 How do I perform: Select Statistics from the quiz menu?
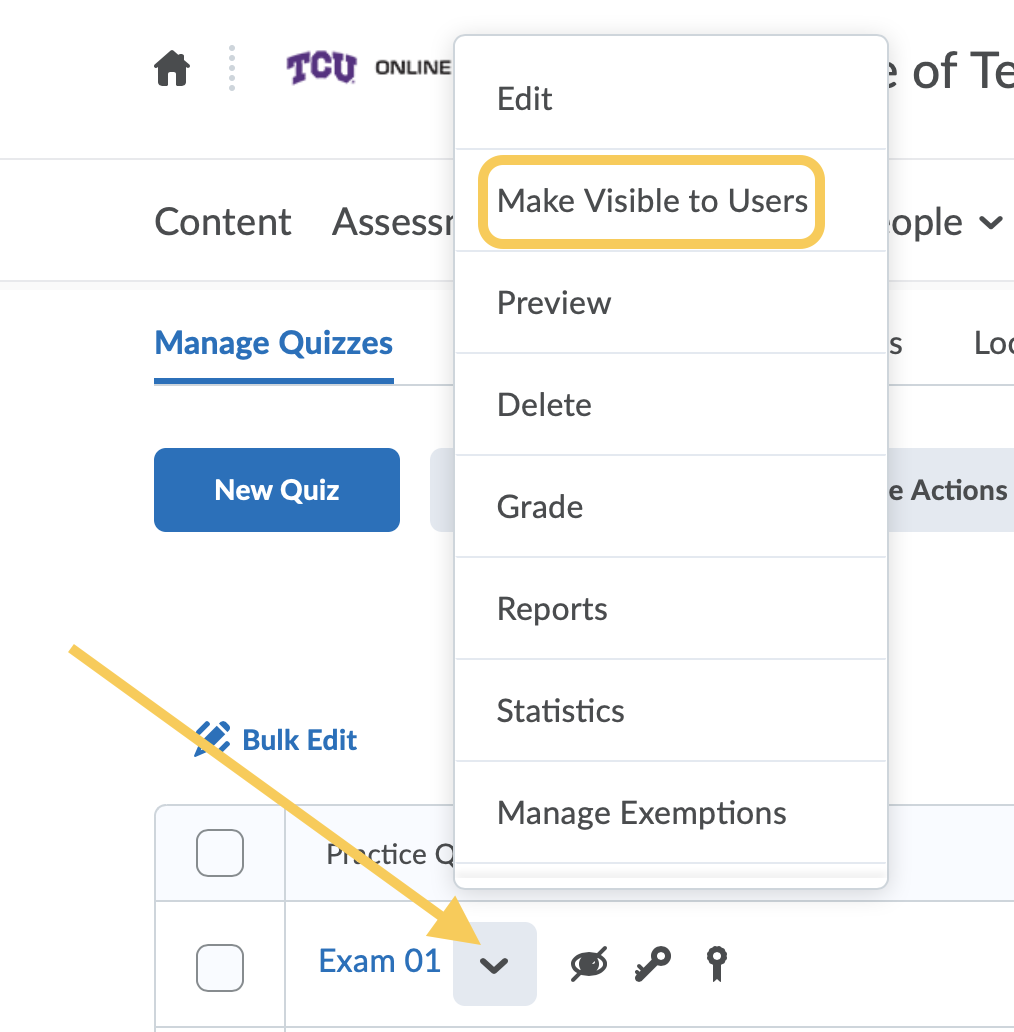tap(560, 710)
